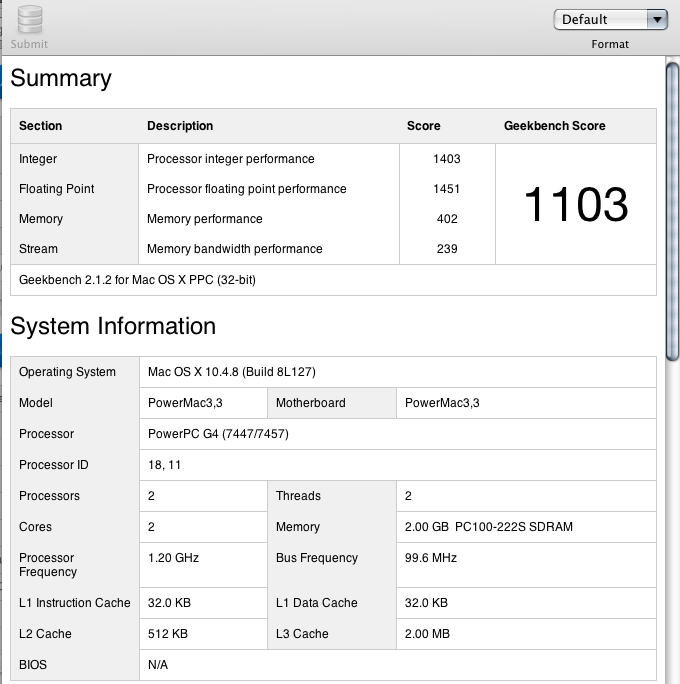
Task: Select 'Memory bandwidth performance' description
Action: click(x=235, y=249)
